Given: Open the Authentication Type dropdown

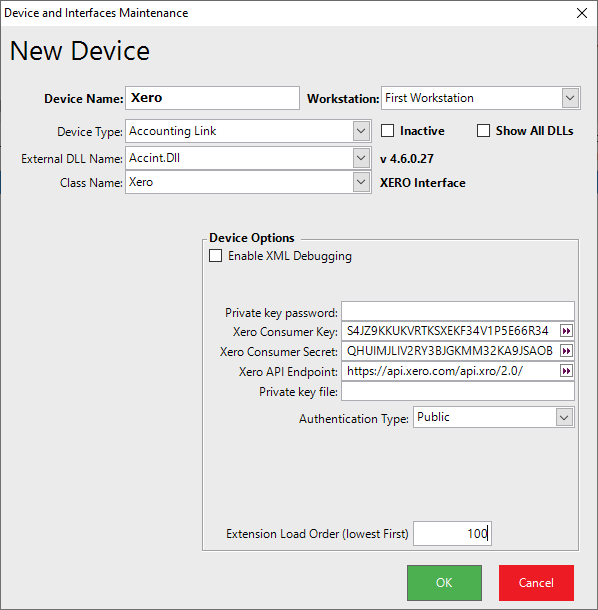Looking at the screenshot, I should point(565,417).
